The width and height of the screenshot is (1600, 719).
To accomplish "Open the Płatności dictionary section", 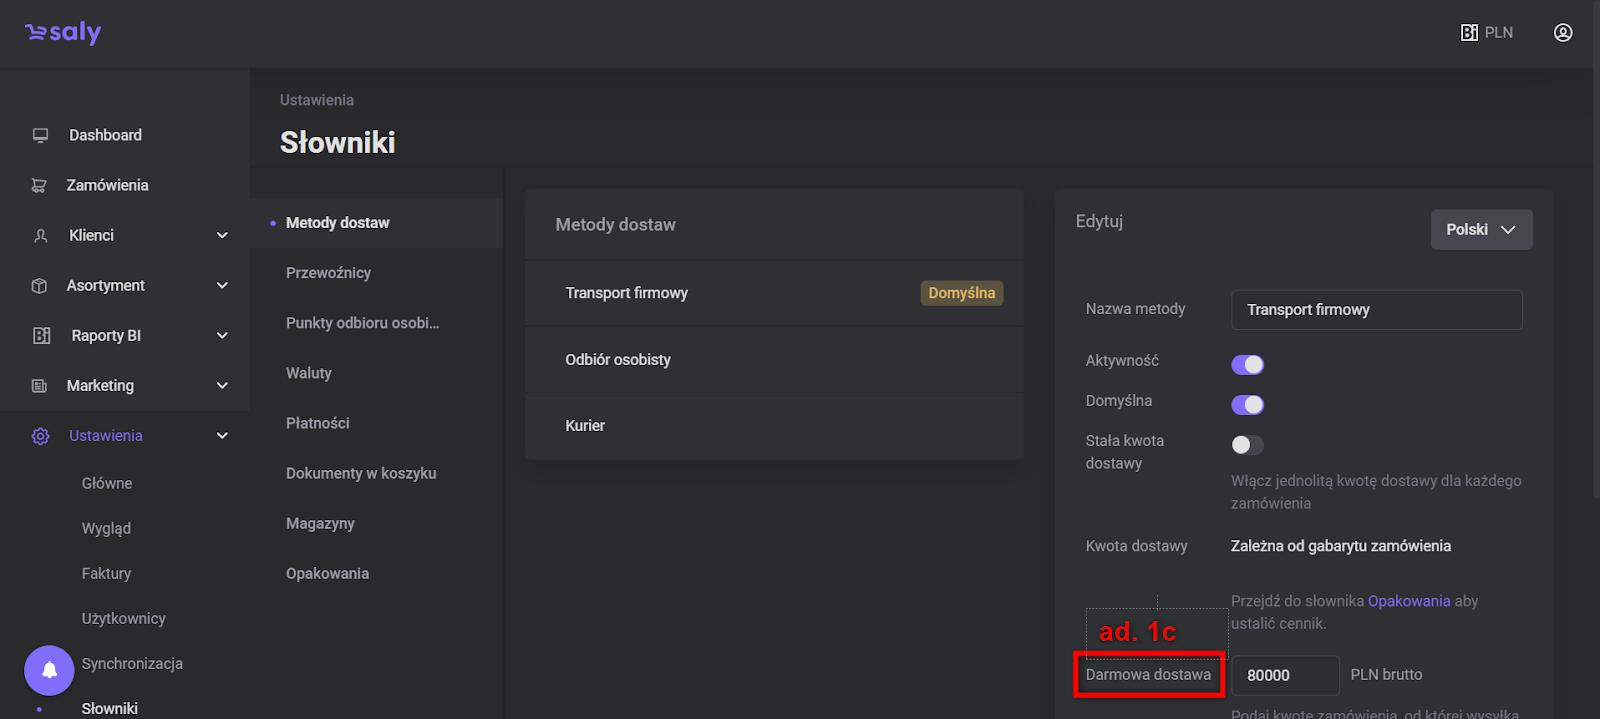I will click(317, 423).
